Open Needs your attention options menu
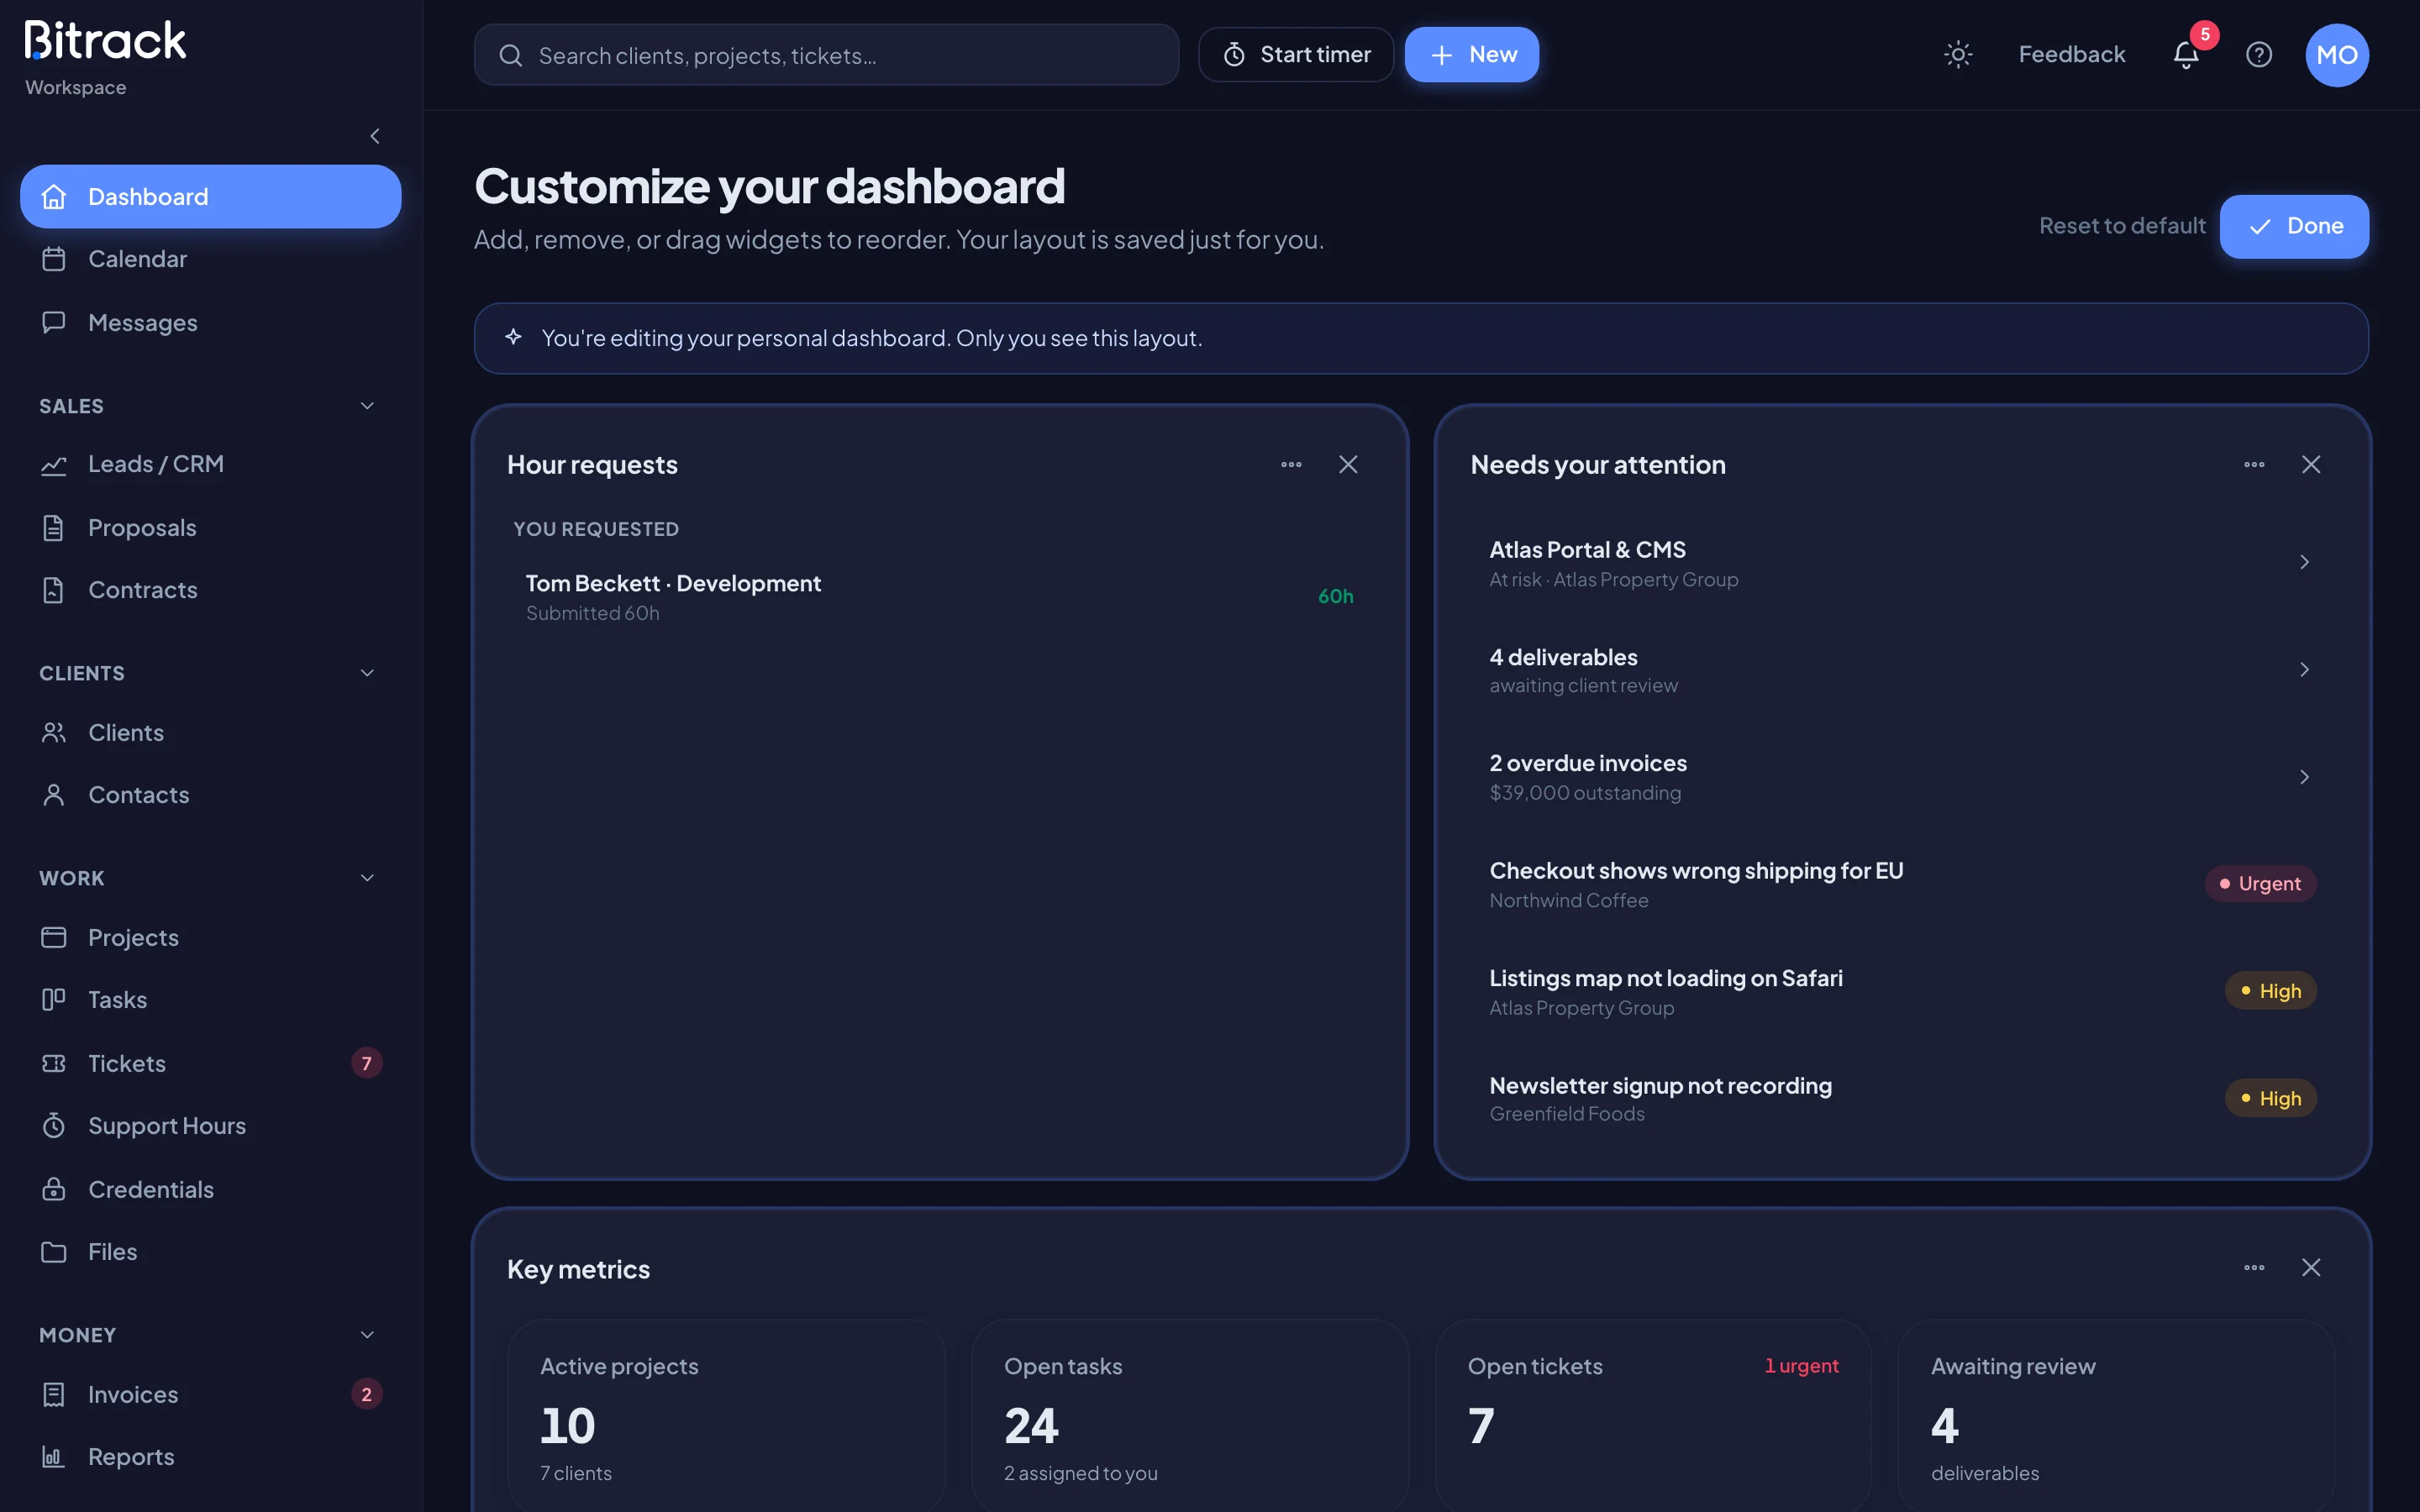This screenshot has width=2420, height=1512. [x=2254, y=464]
